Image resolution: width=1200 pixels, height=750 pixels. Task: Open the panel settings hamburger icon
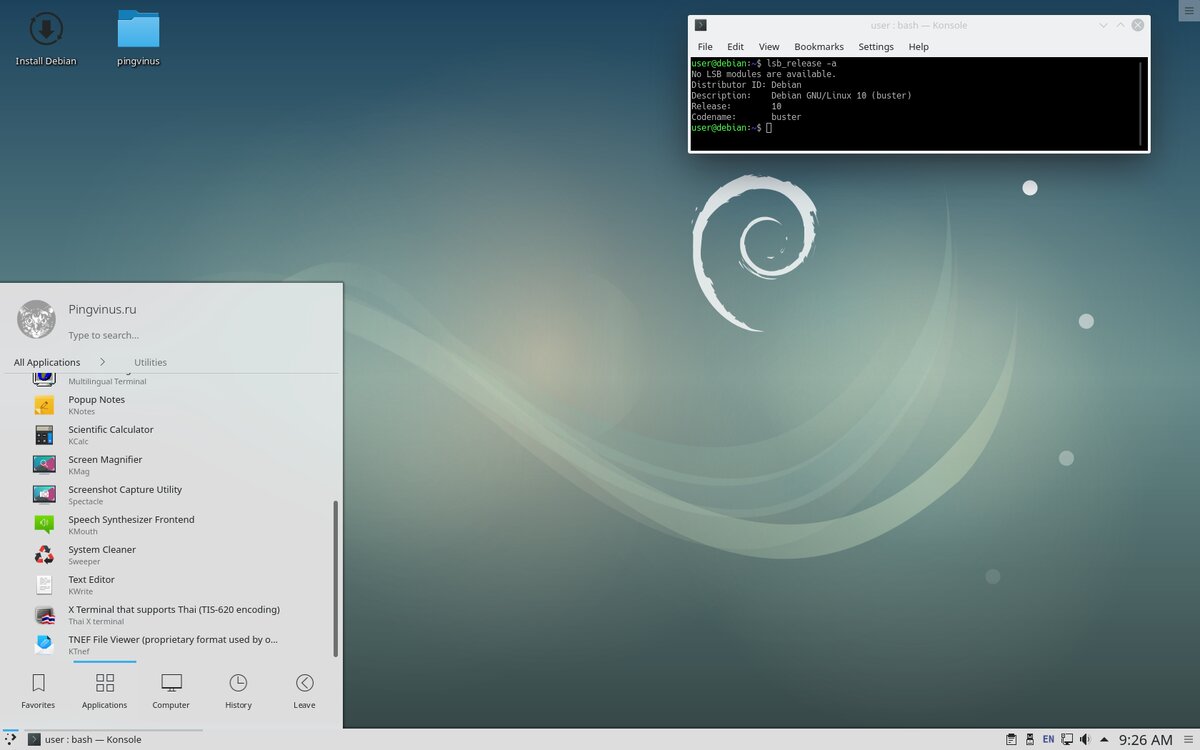1190,739
